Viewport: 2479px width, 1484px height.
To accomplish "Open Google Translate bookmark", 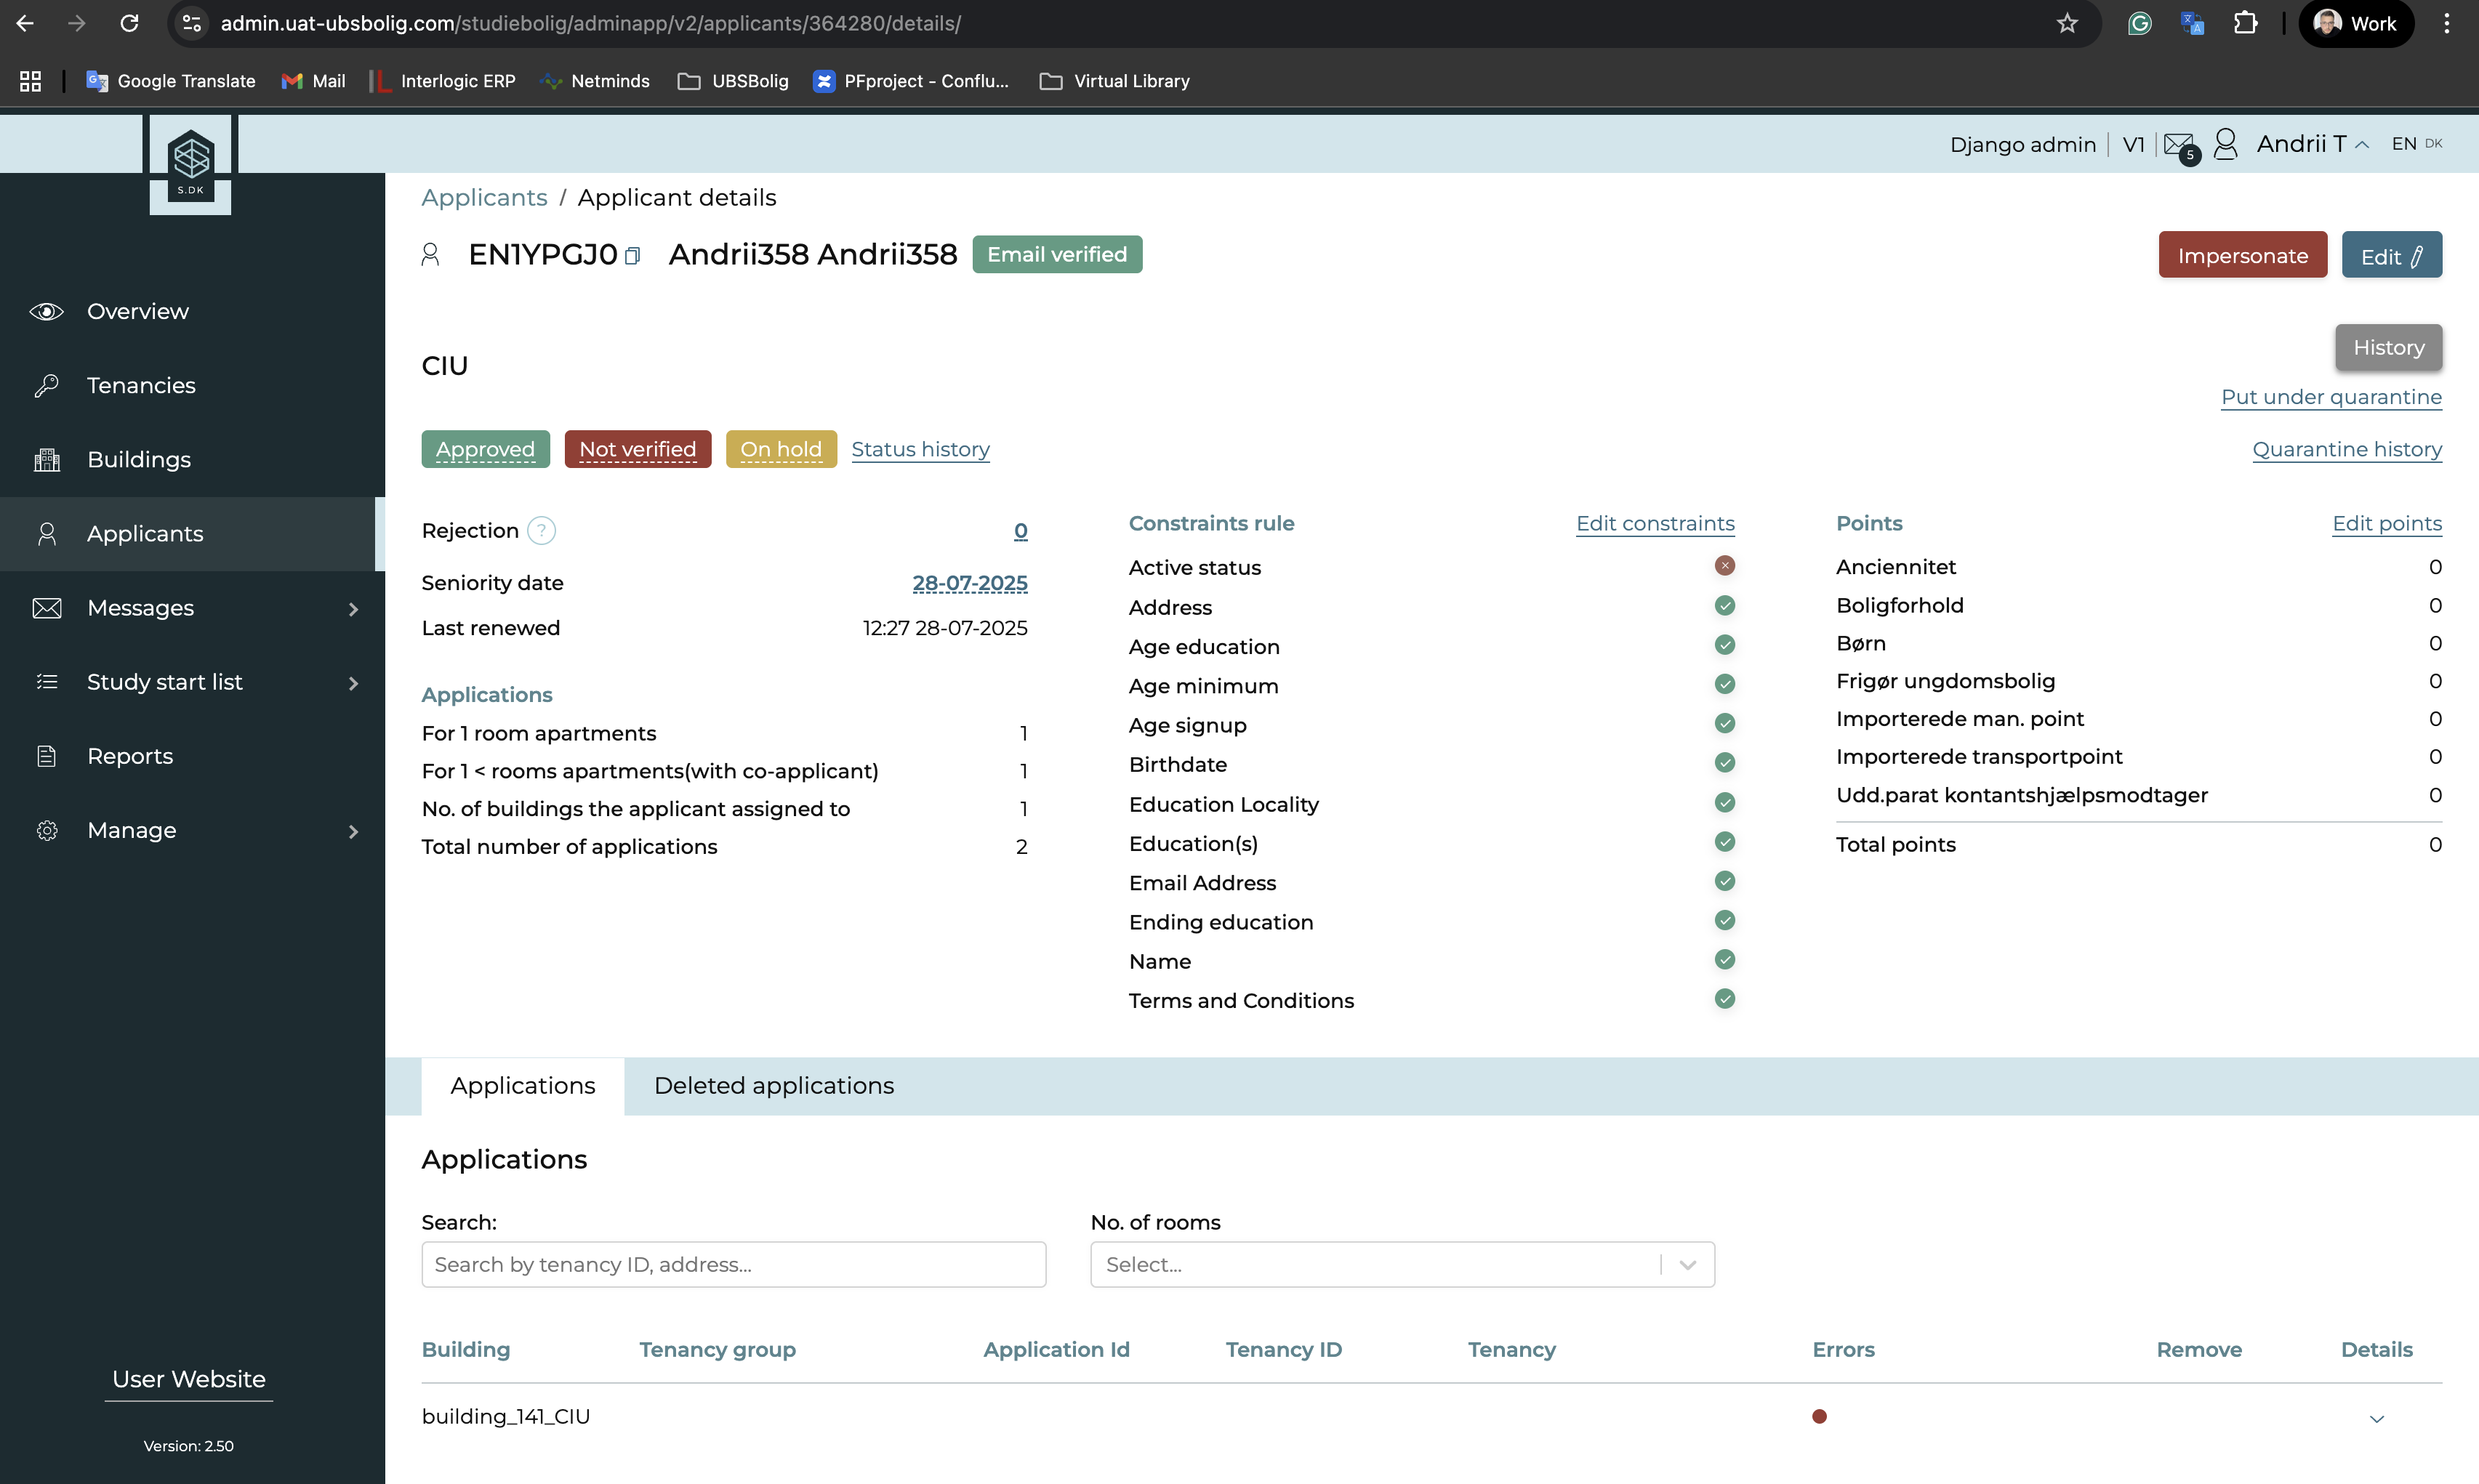I will 171,81.
